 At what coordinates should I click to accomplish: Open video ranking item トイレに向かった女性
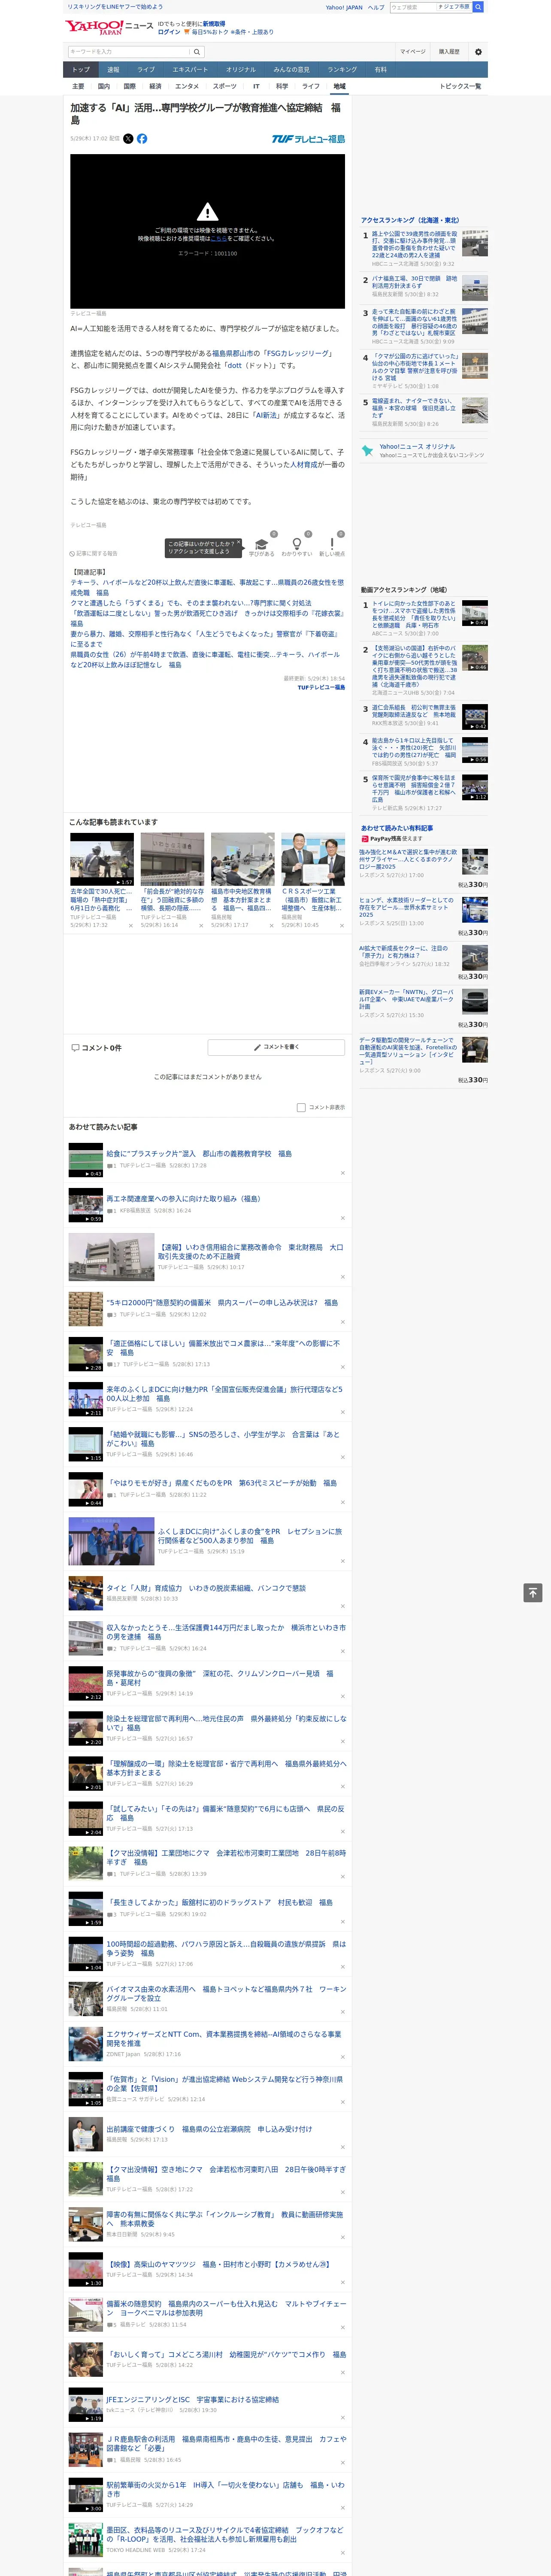[414, 614]
